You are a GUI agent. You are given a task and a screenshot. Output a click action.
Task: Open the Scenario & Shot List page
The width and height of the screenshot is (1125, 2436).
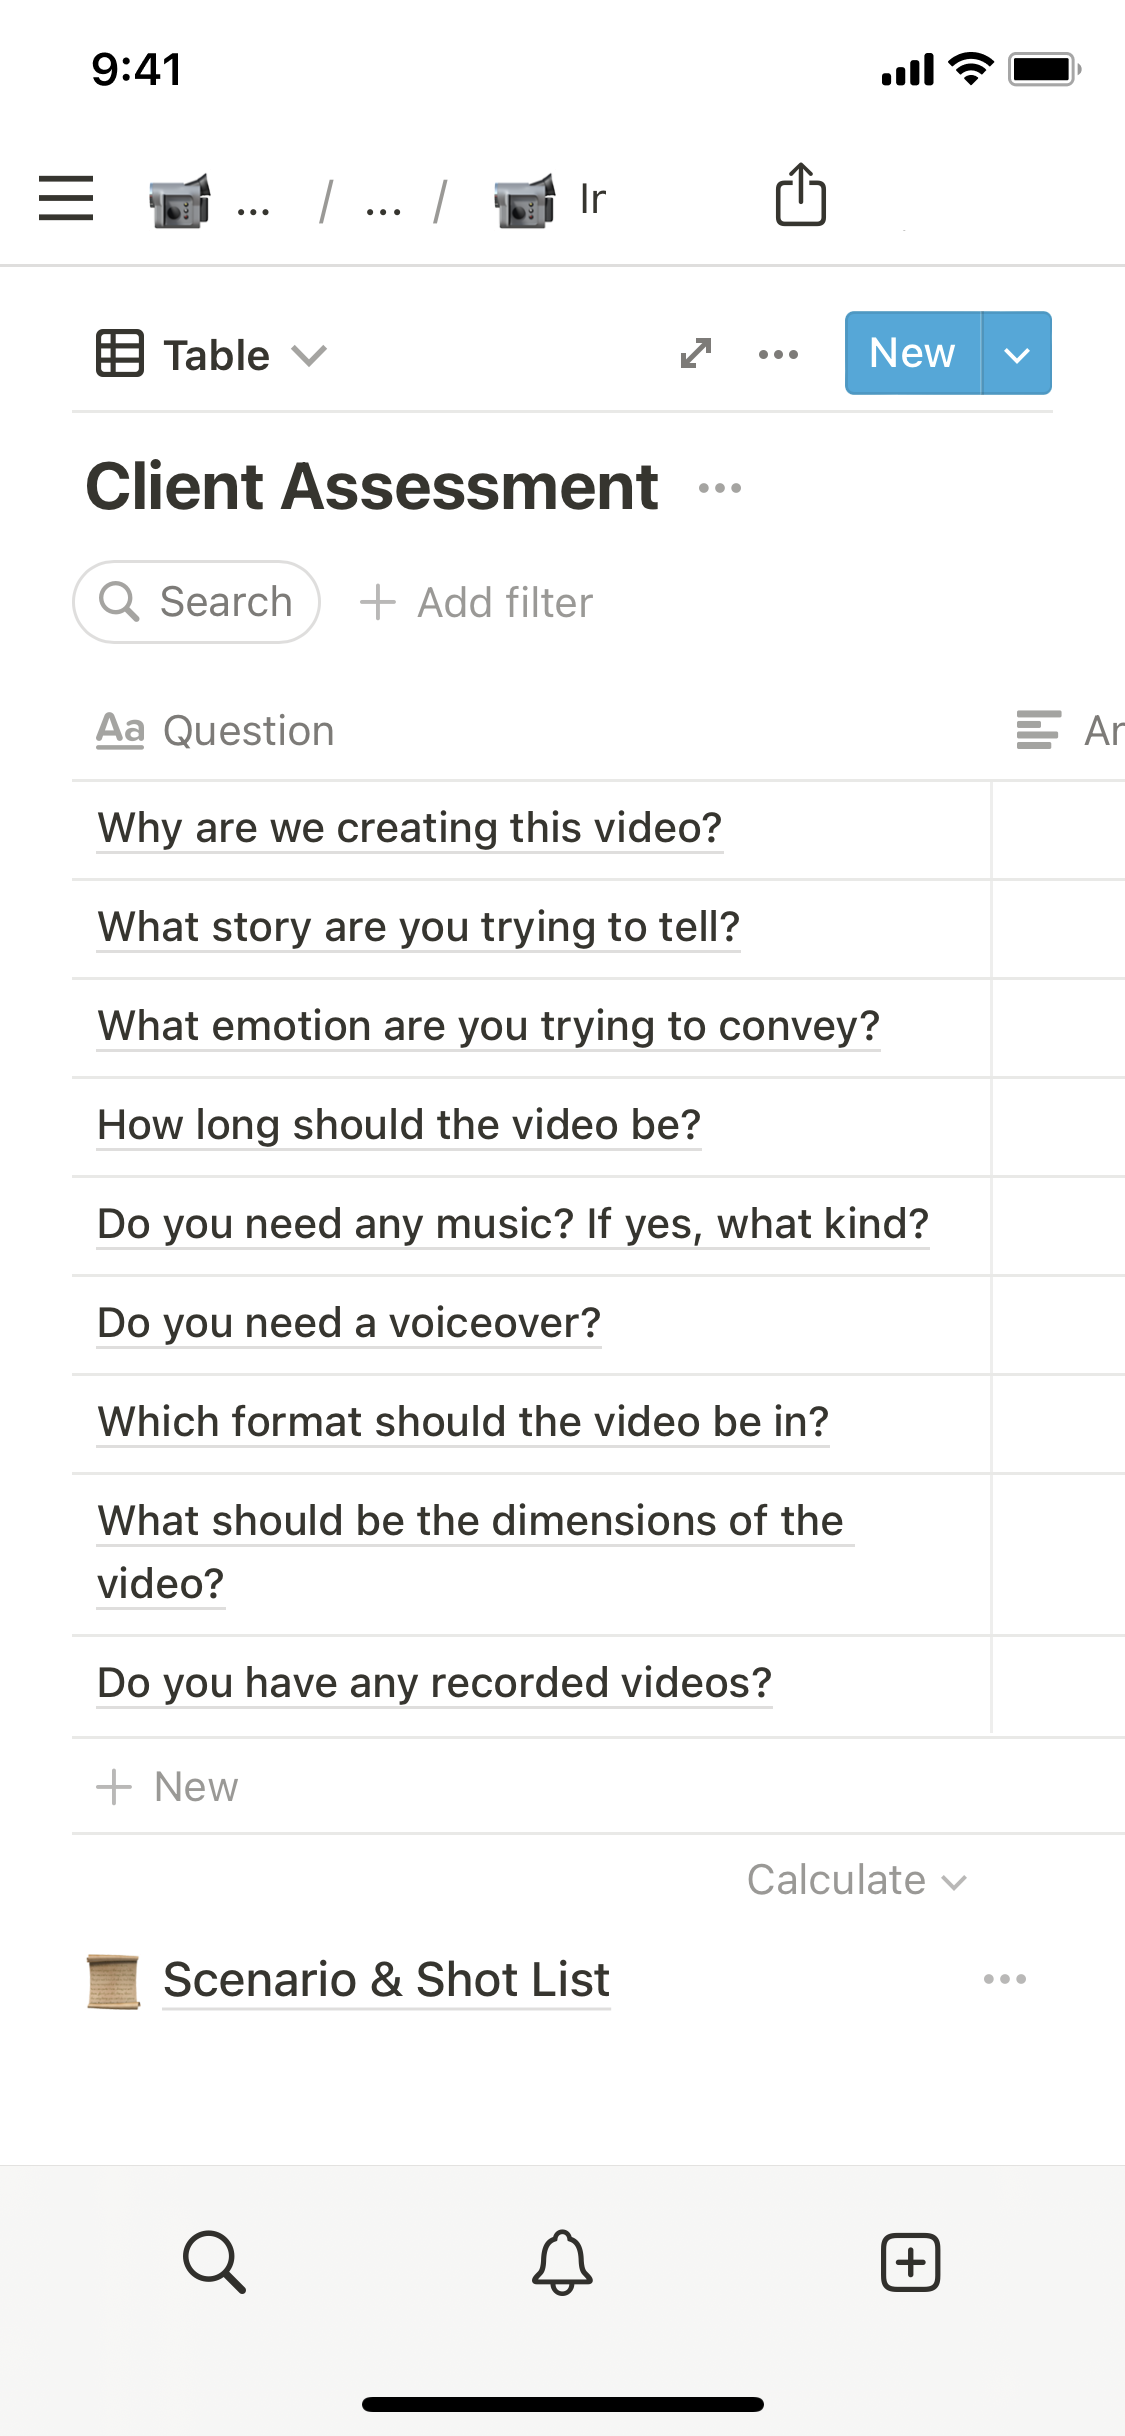386,1980
